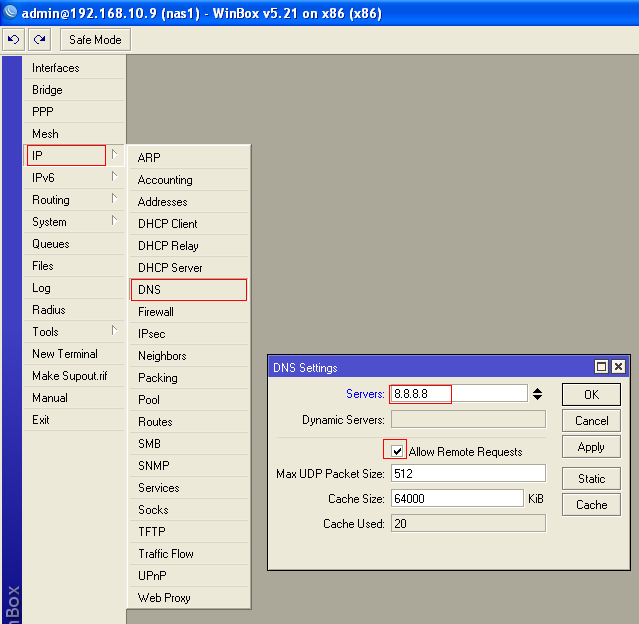
Task: Open Interfaces from the sidebar
Action: click(x=56, y=68)
